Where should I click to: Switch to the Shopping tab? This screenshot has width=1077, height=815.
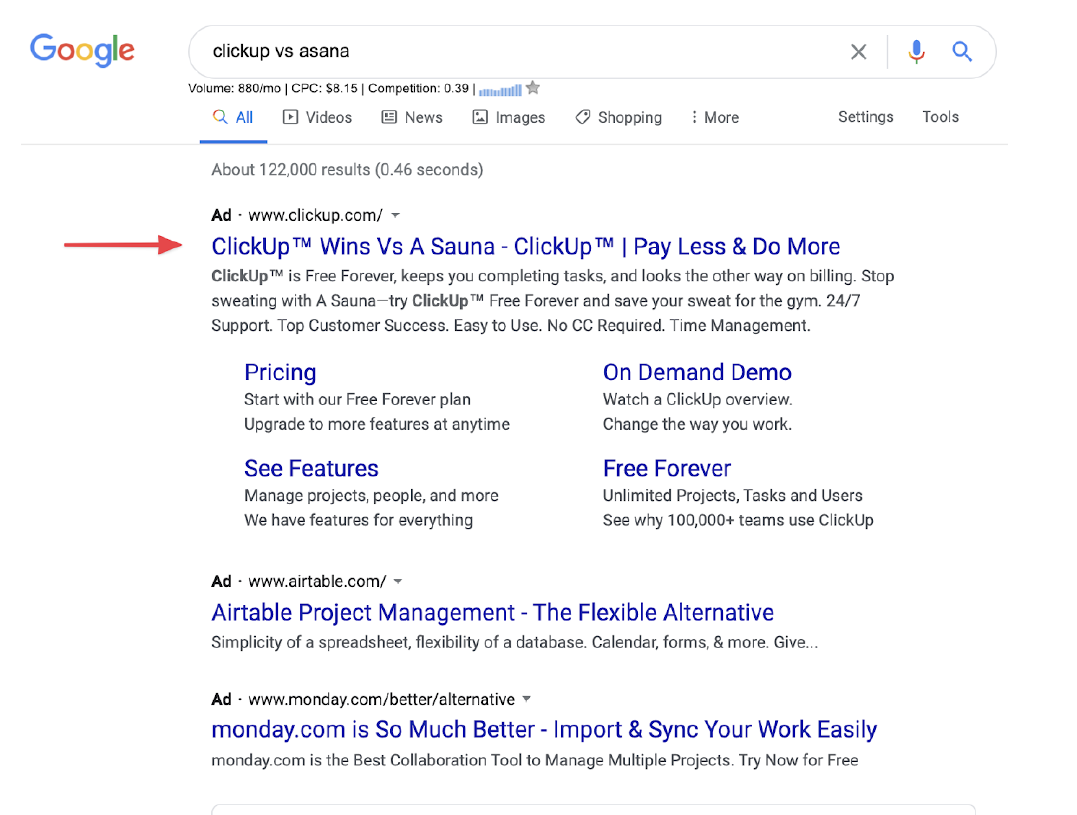tap(618, 117)
